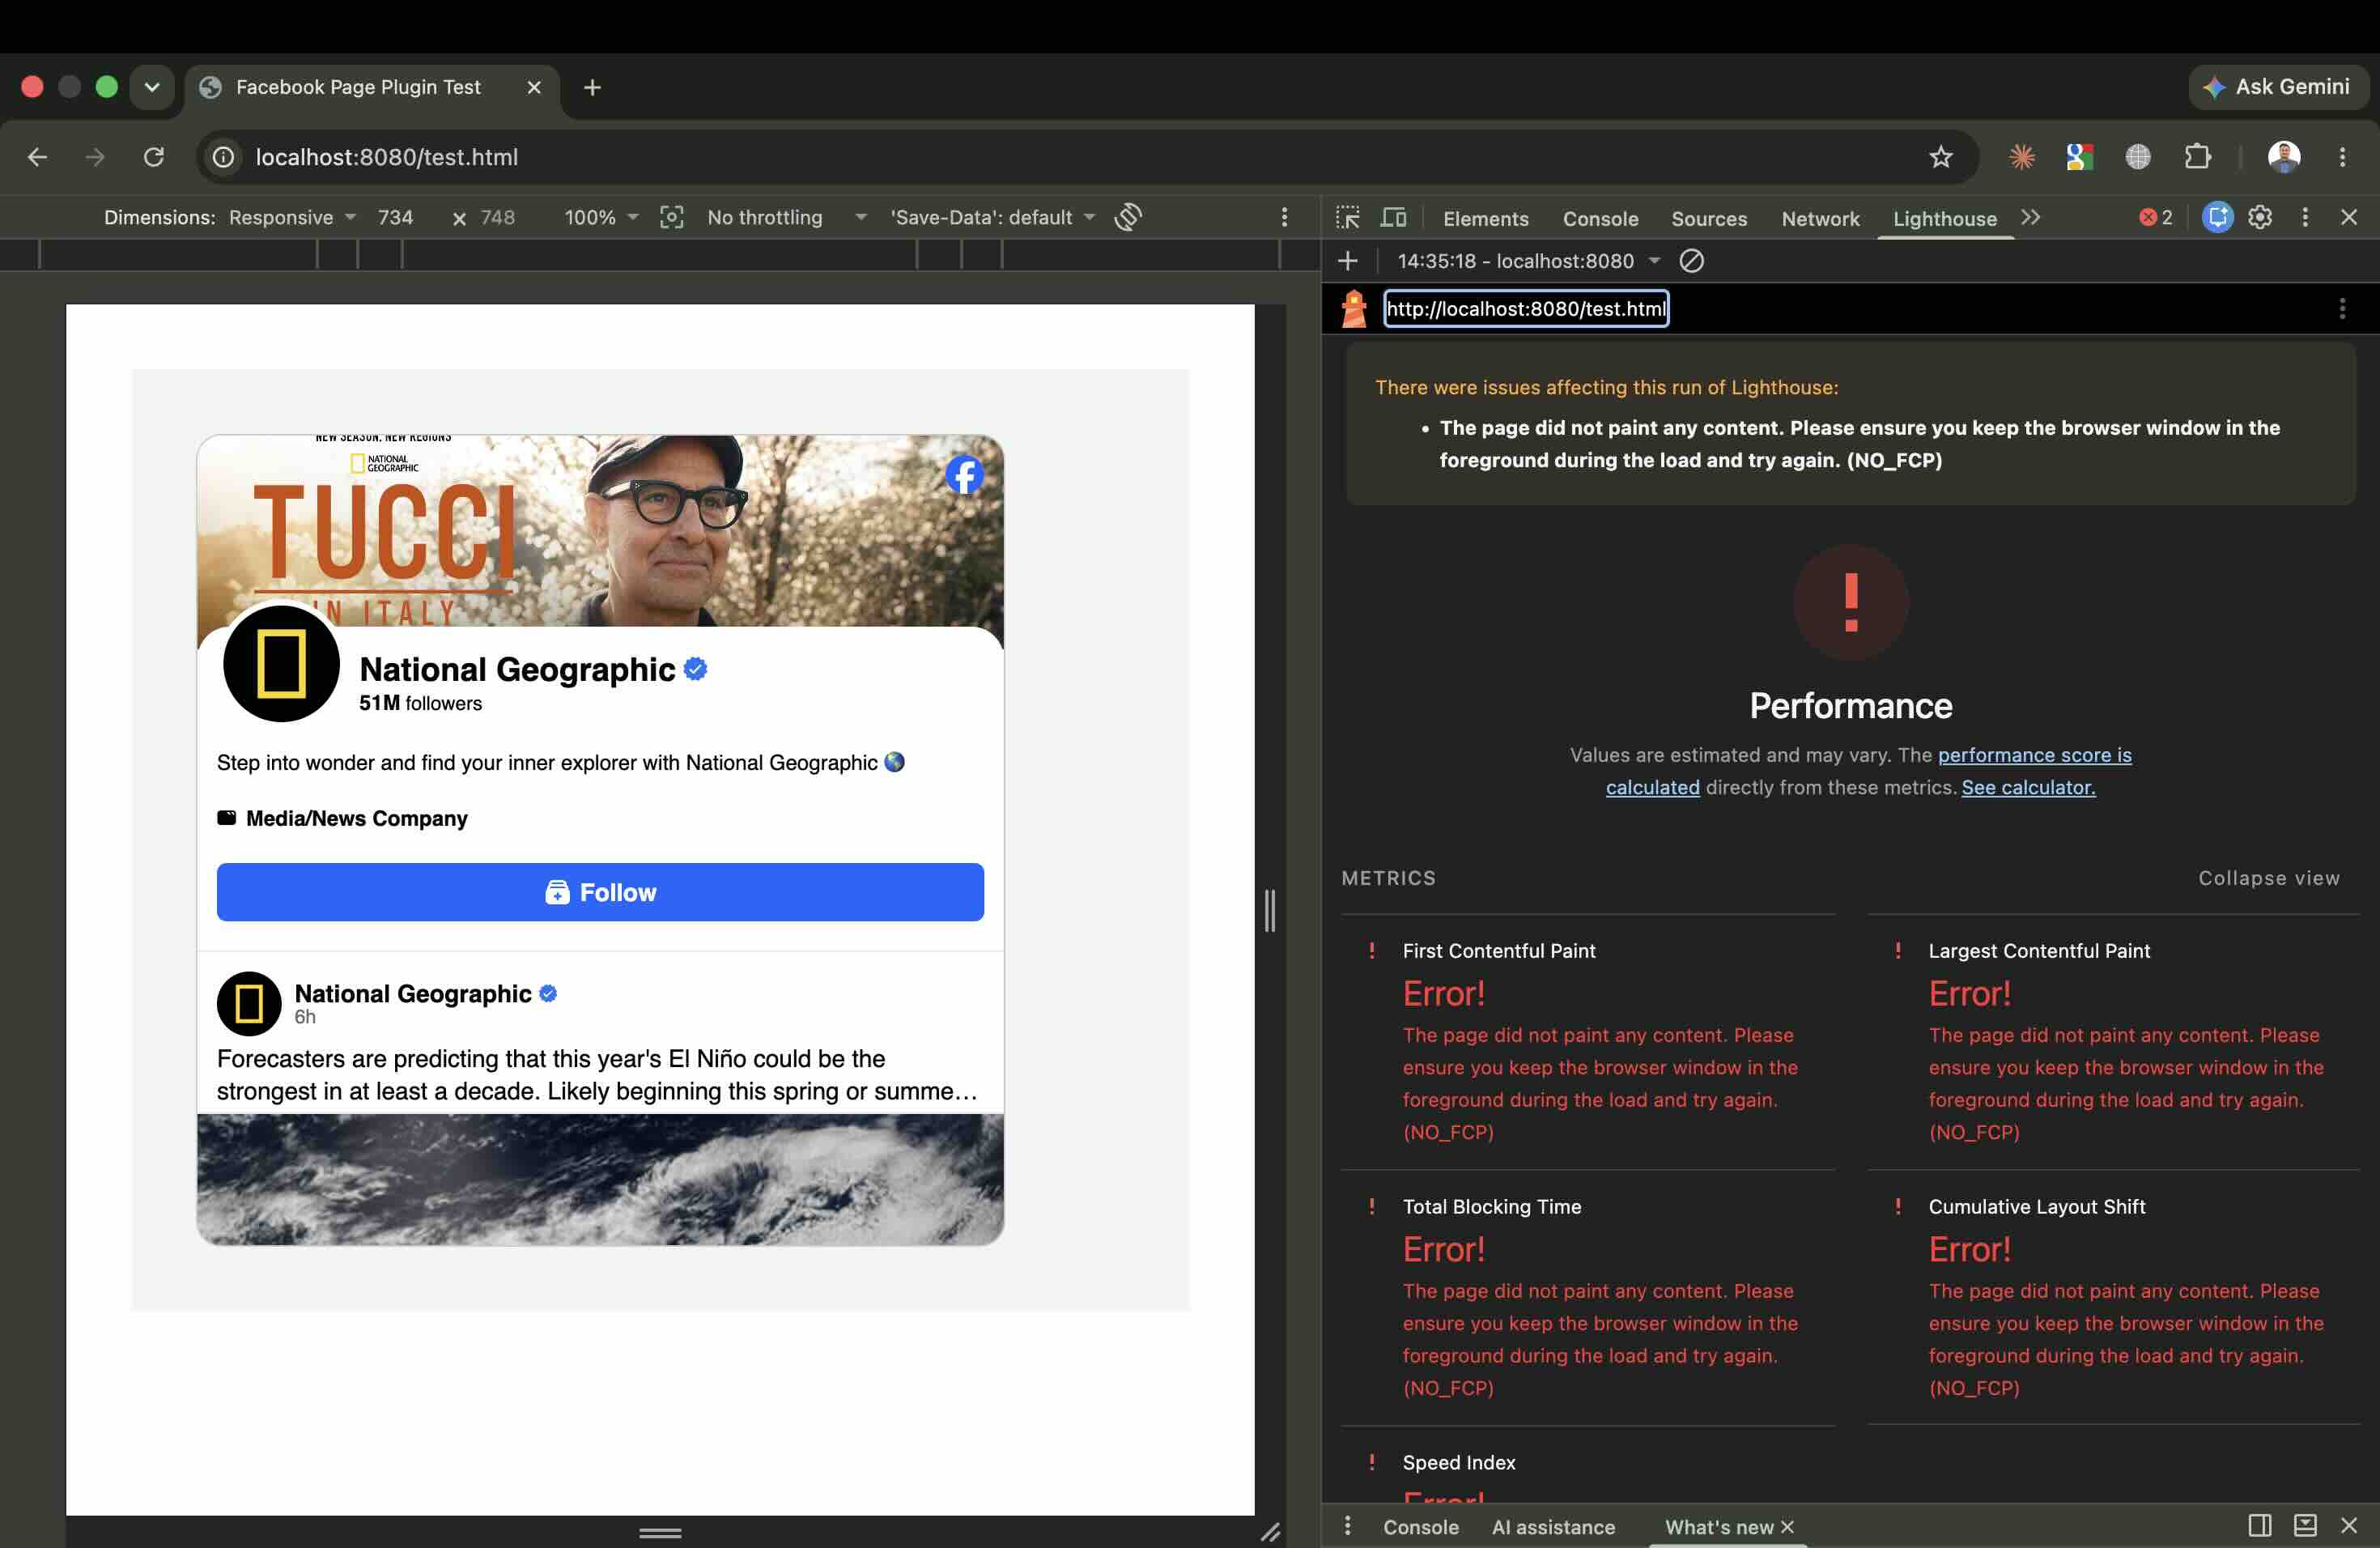2380x1548 pixels.
Task: Open the post author National Geographic link
Action: pyautogui.click(x=413, y=993)
